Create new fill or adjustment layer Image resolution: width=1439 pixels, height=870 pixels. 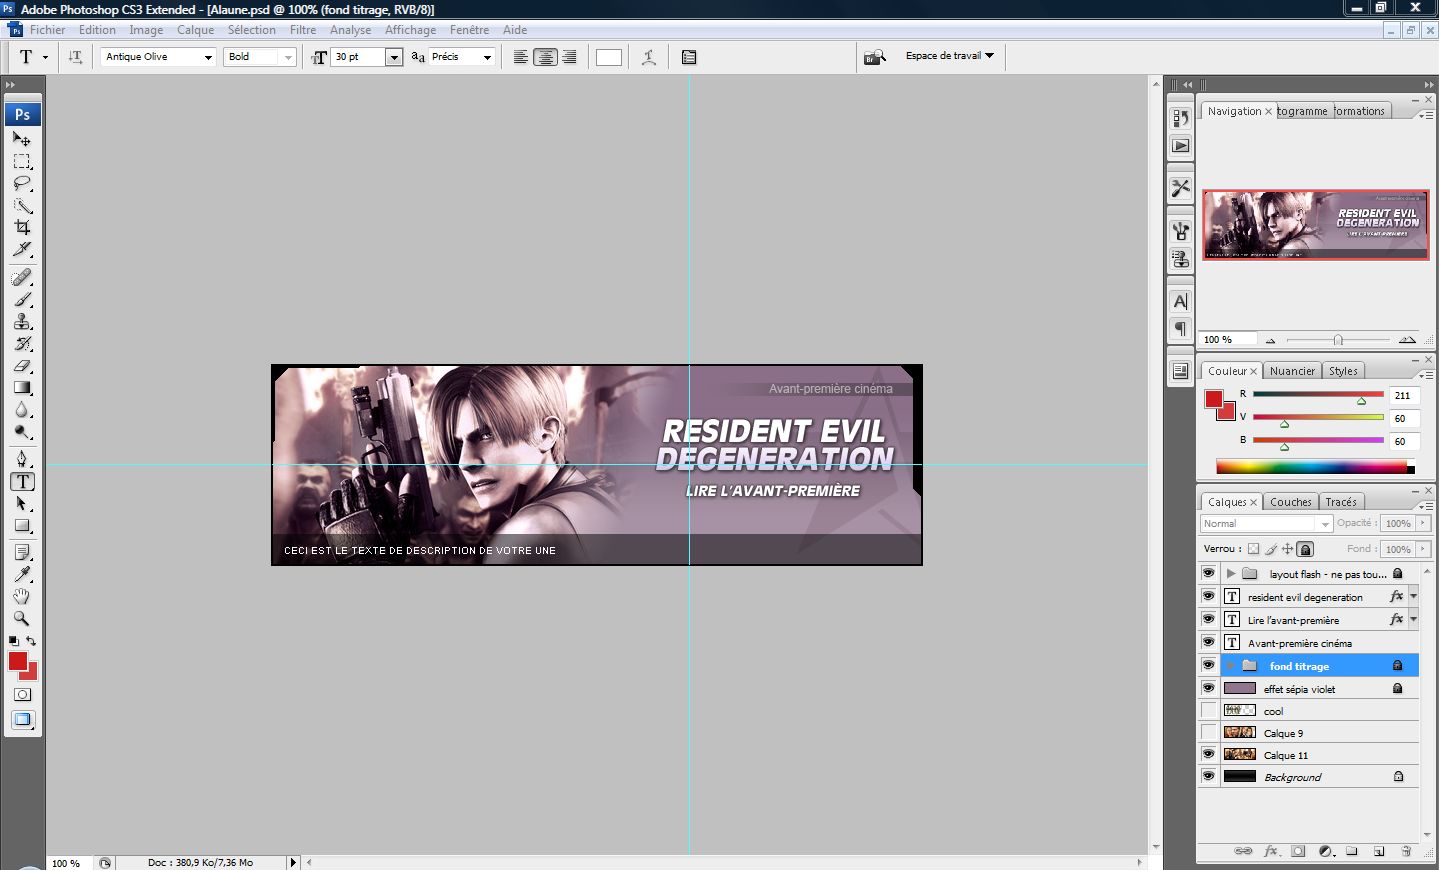click(x=1326, y=852)
